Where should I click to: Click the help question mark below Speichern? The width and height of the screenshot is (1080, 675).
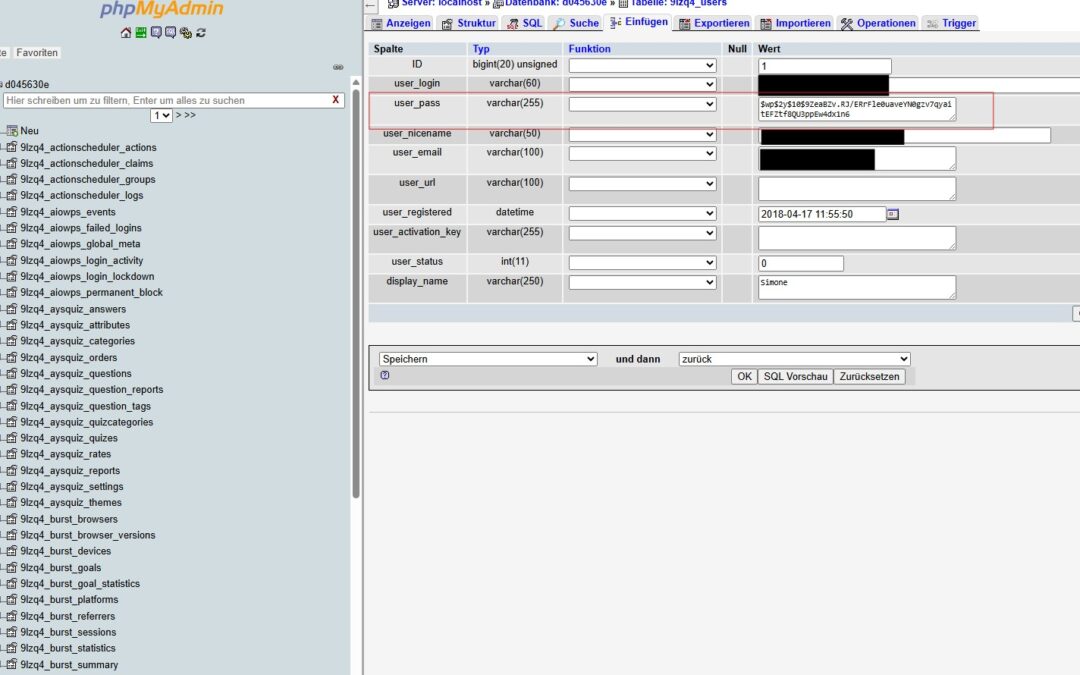384,374
